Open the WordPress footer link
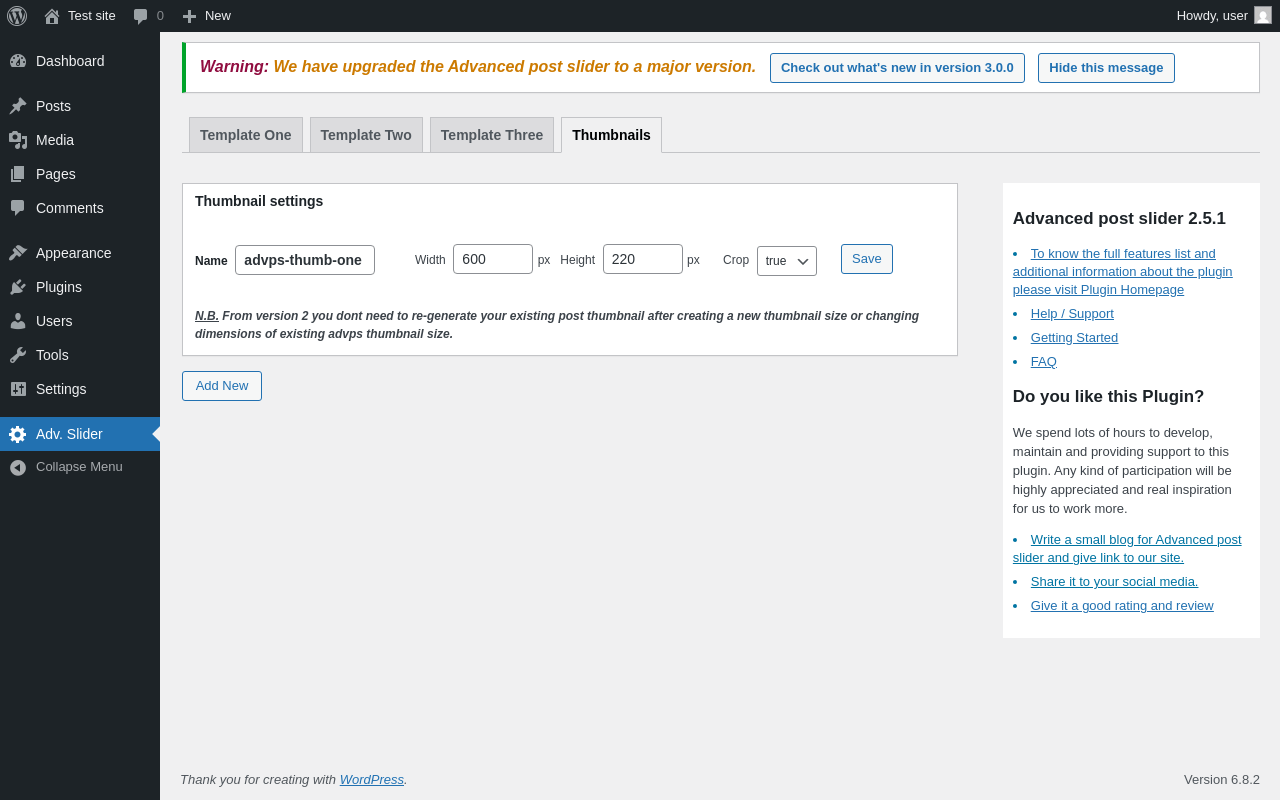1280x800 pixels. [x=372, y=779]
